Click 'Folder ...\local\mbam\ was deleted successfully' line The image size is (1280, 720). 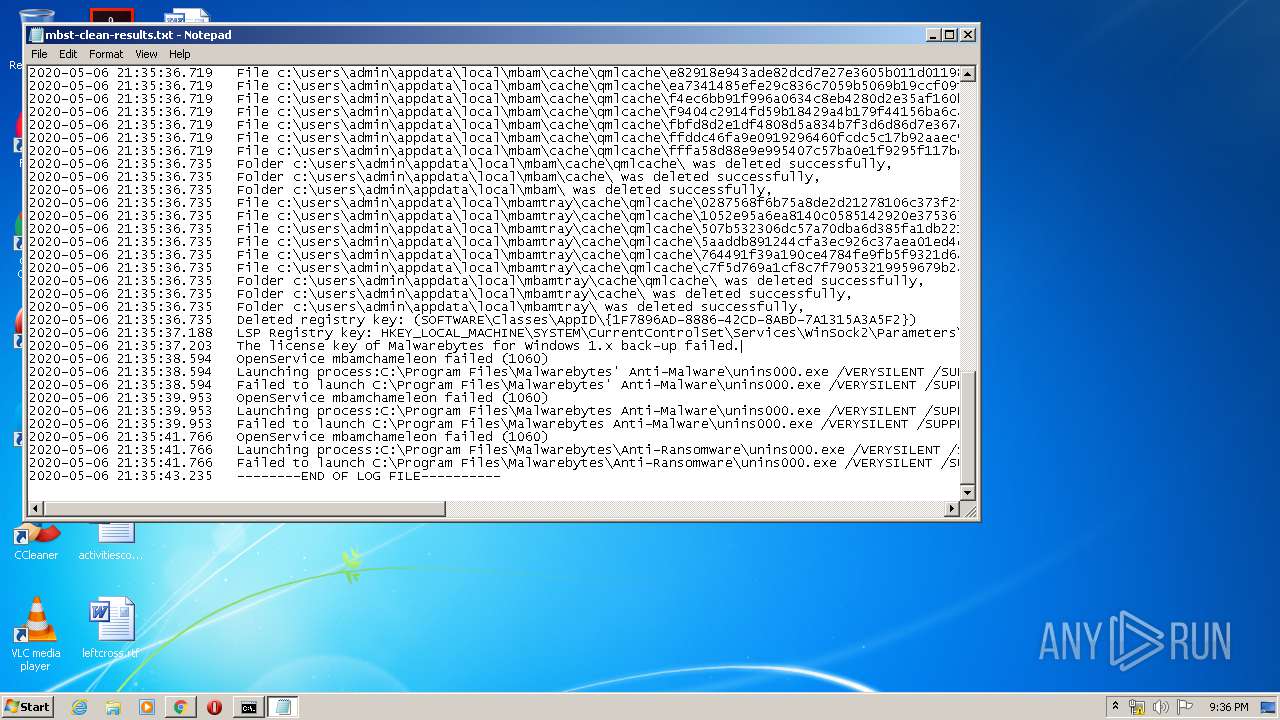[400, 190]
